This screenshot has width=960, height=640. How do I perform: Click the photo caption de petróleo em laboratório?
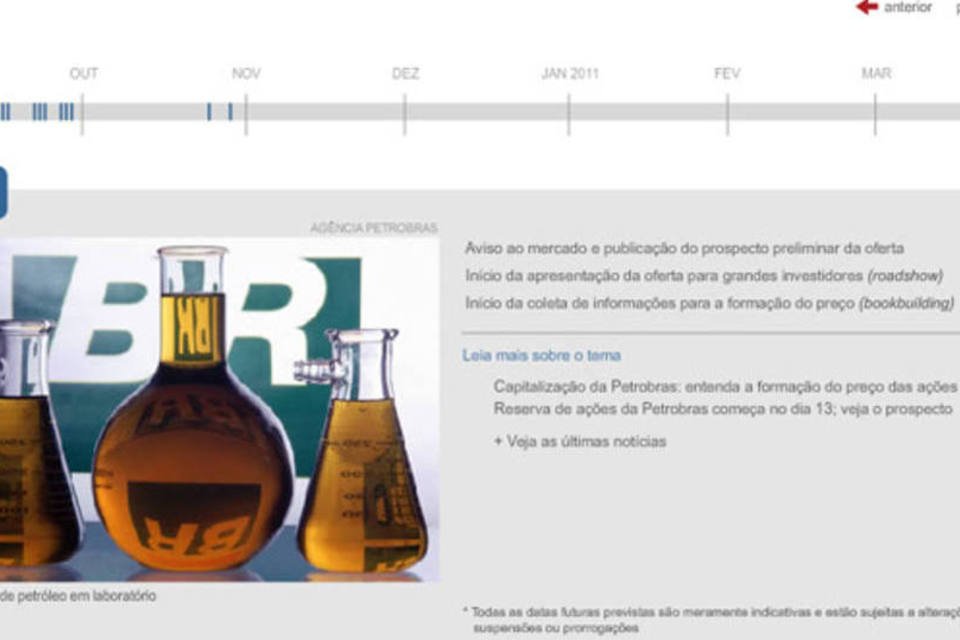(x=78, y=595)
